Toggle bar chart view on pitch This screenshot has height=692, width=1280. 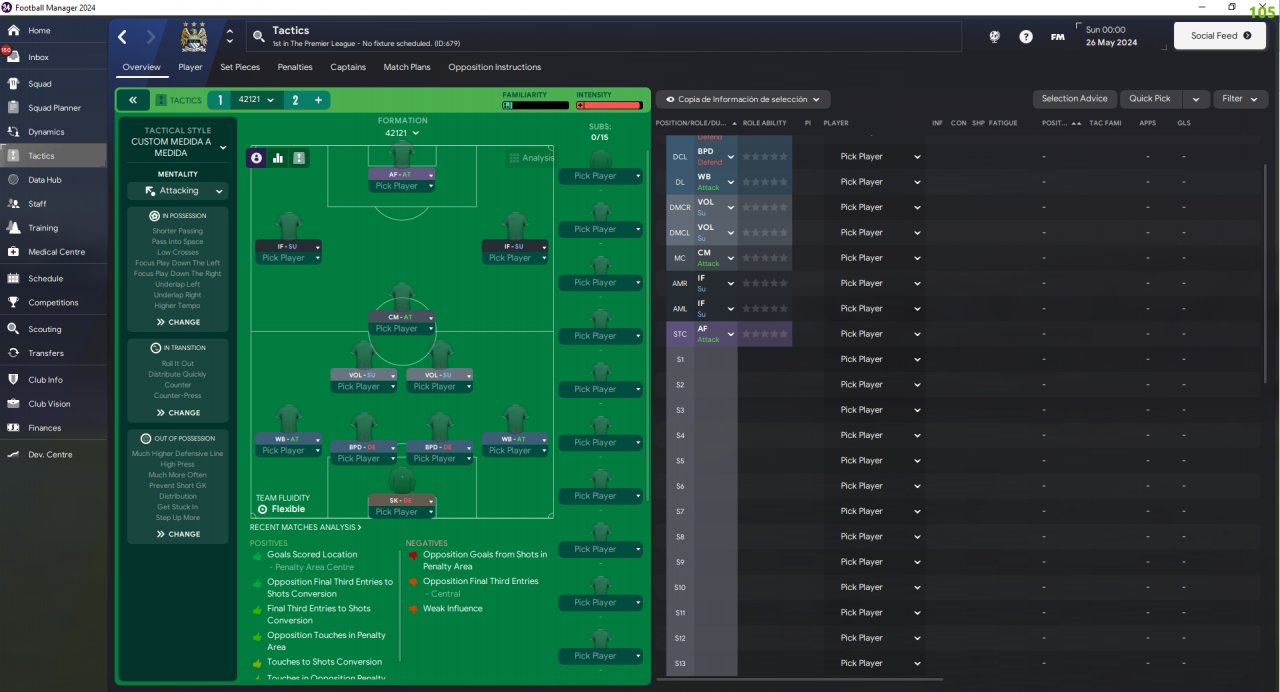pyautogui.click(x=278, y=158)
